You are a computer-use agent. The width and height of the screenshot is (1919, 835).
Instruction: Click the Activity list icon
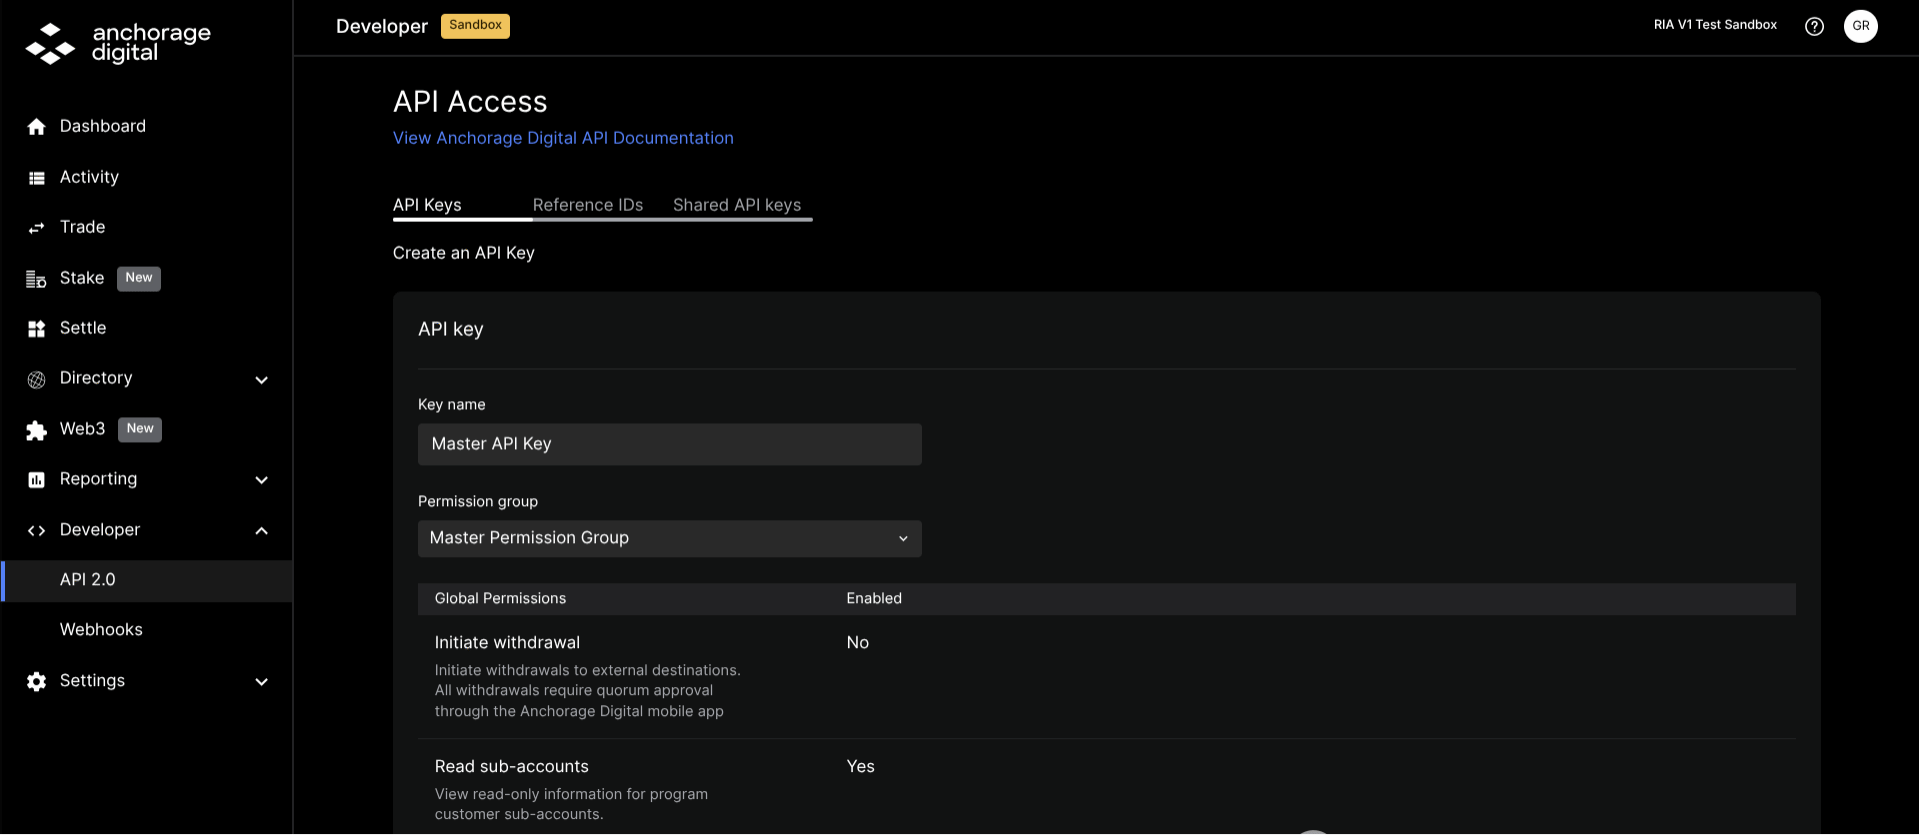[37, 178]
